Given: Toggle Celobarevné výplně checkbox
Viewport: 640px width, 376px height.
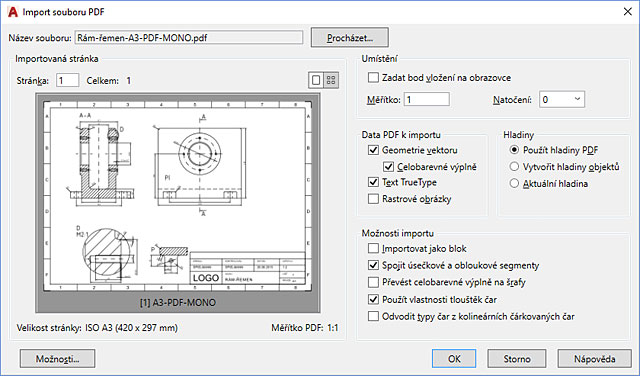Looking at the screenshot, I should click(x=388, y=167).
